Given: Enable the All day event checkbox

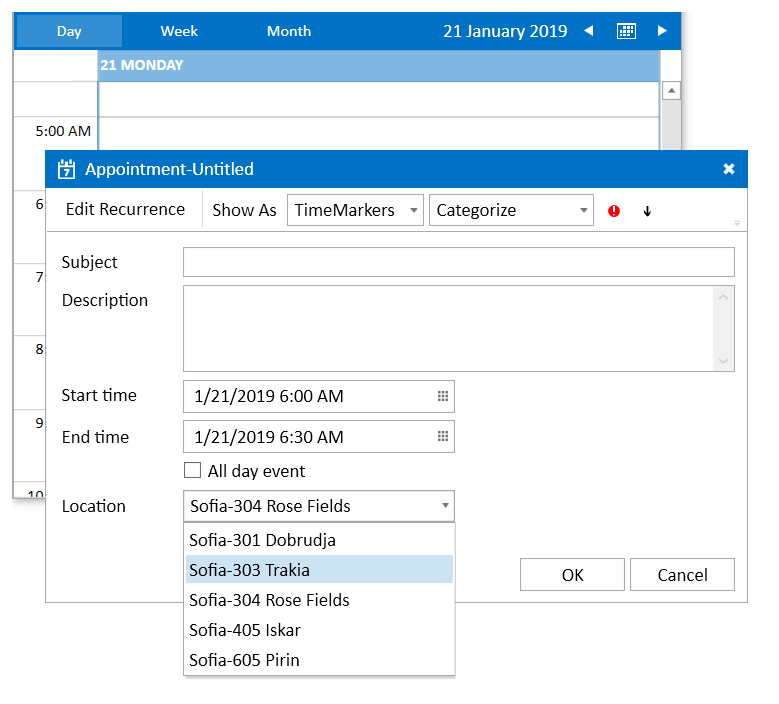Looking at the screenshot, I should (192, 470).
